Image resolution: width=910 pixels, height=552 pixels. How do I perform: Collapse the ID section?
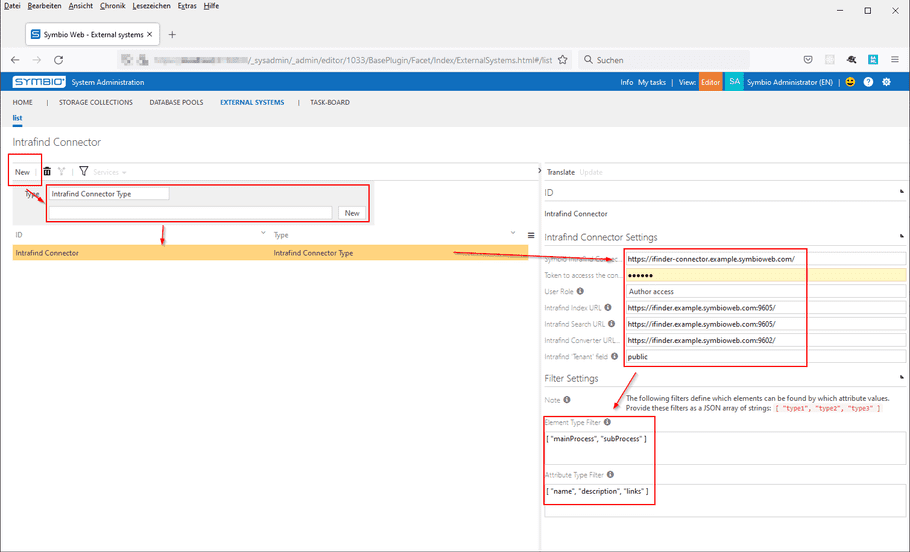pyautogui.click(x=901, y=192)
